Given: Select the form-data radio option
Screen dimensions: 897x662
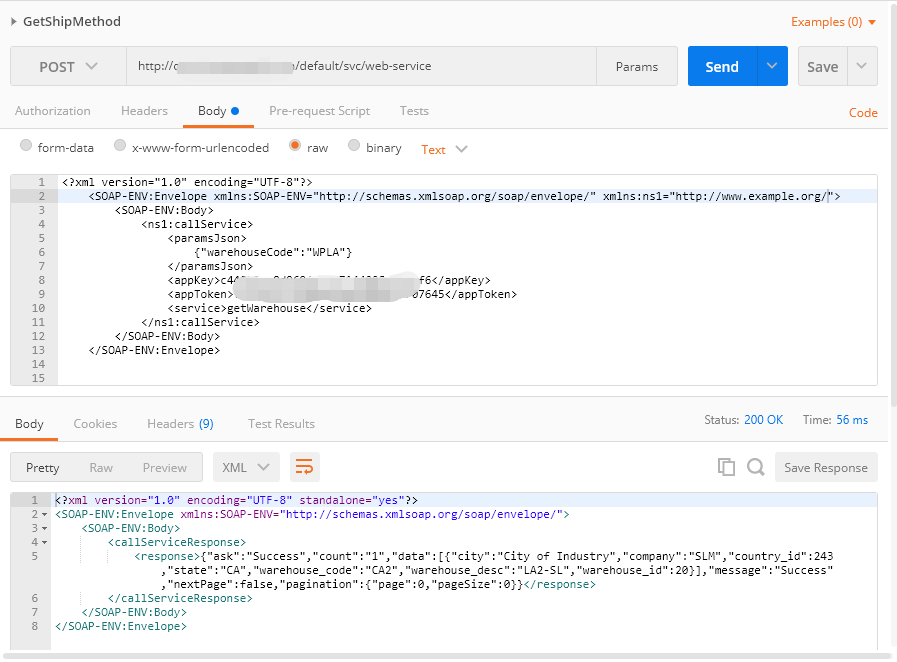Looking at the screenshot, I should [x=26, y=145].
